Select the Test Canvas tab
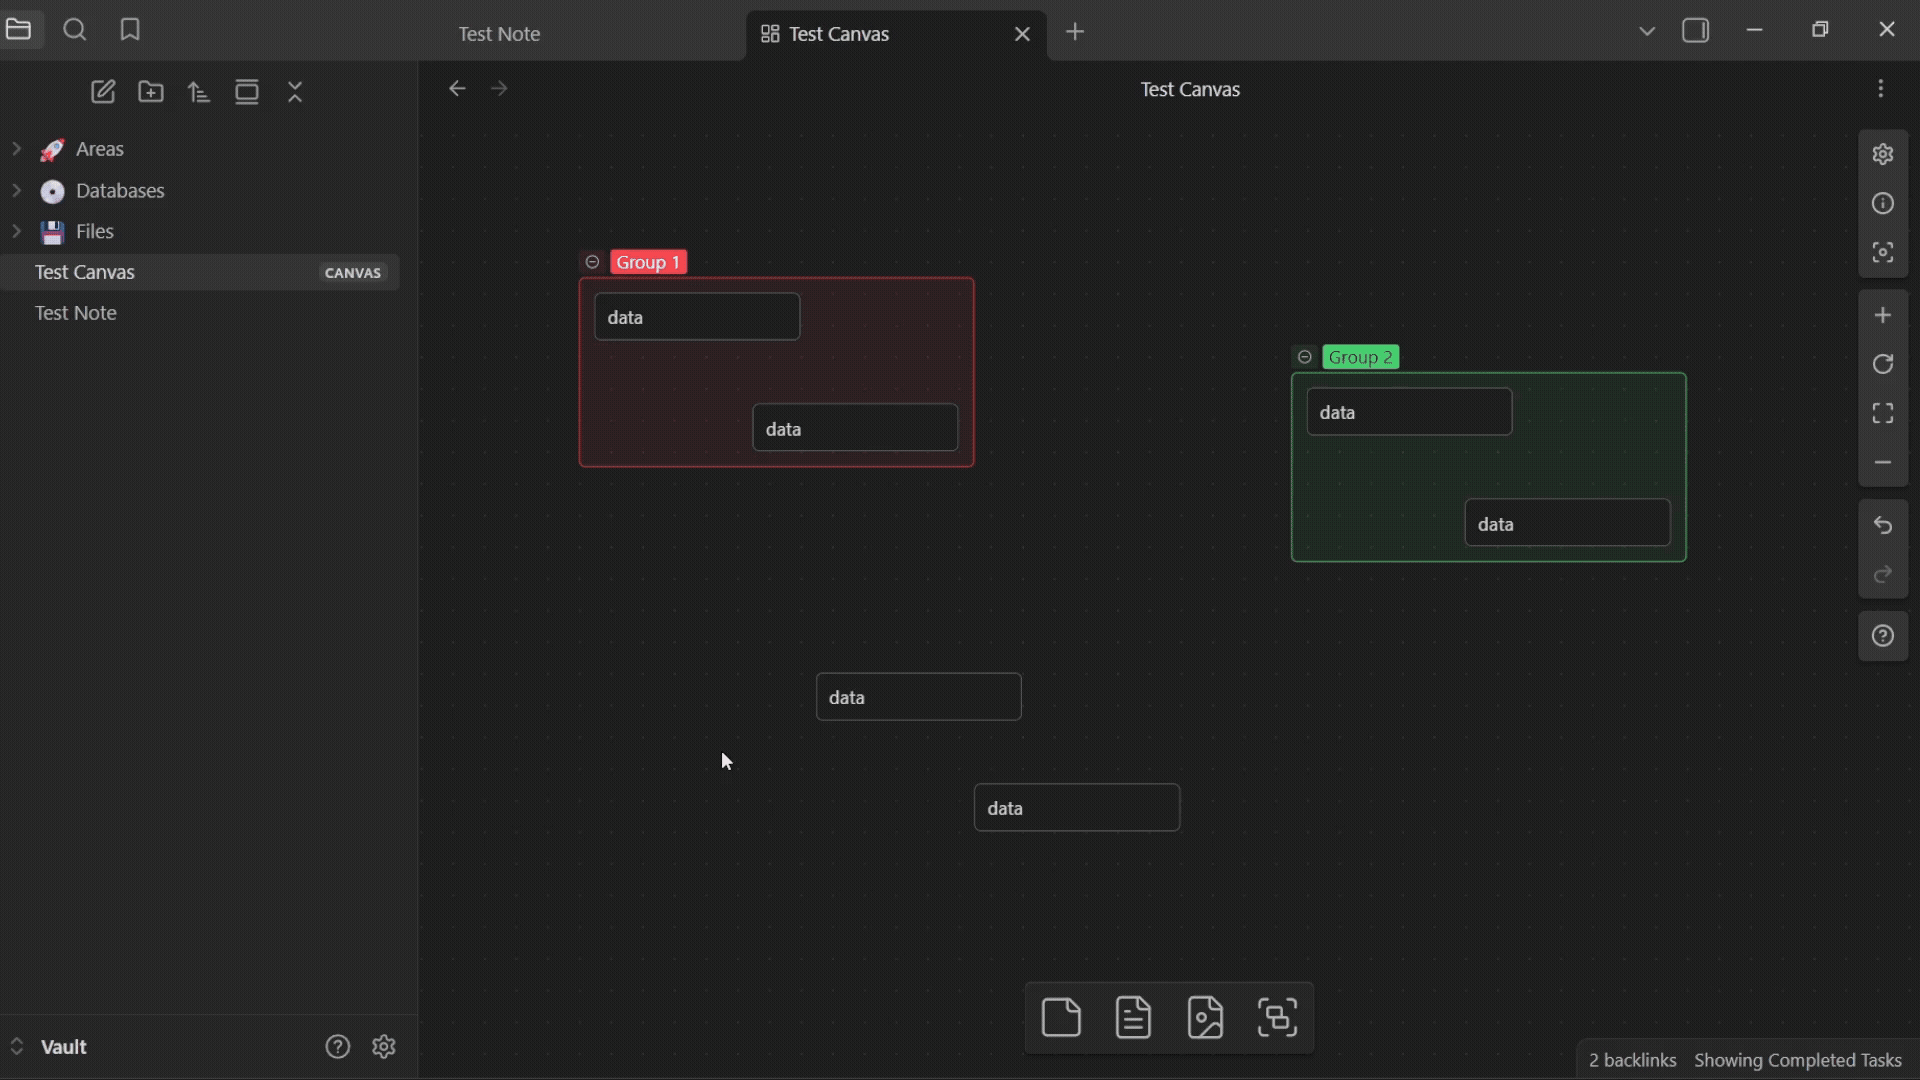This screenshot has width=1920, height=1080. [840, 33]
